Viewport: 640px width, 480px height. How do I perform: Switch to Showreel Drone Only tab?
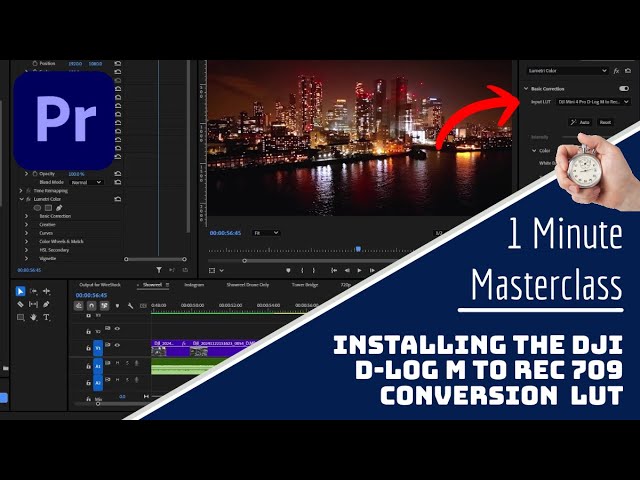point(248,284)
